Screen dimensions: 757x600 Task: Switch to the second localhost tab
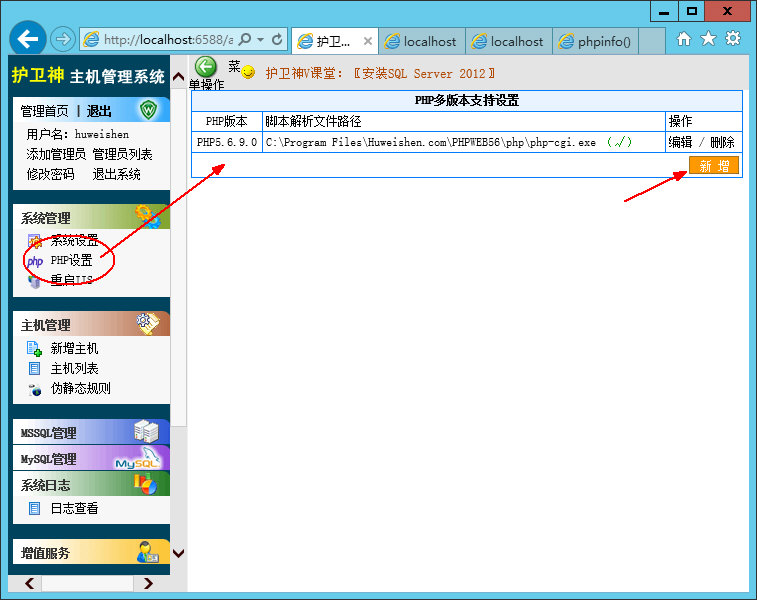(509, 42)
